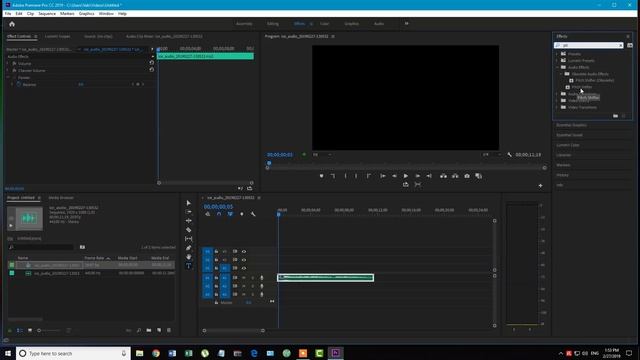Switch to Media Browser tab
The height and width of the screenshot is (360, 640).
coord(61,198)
